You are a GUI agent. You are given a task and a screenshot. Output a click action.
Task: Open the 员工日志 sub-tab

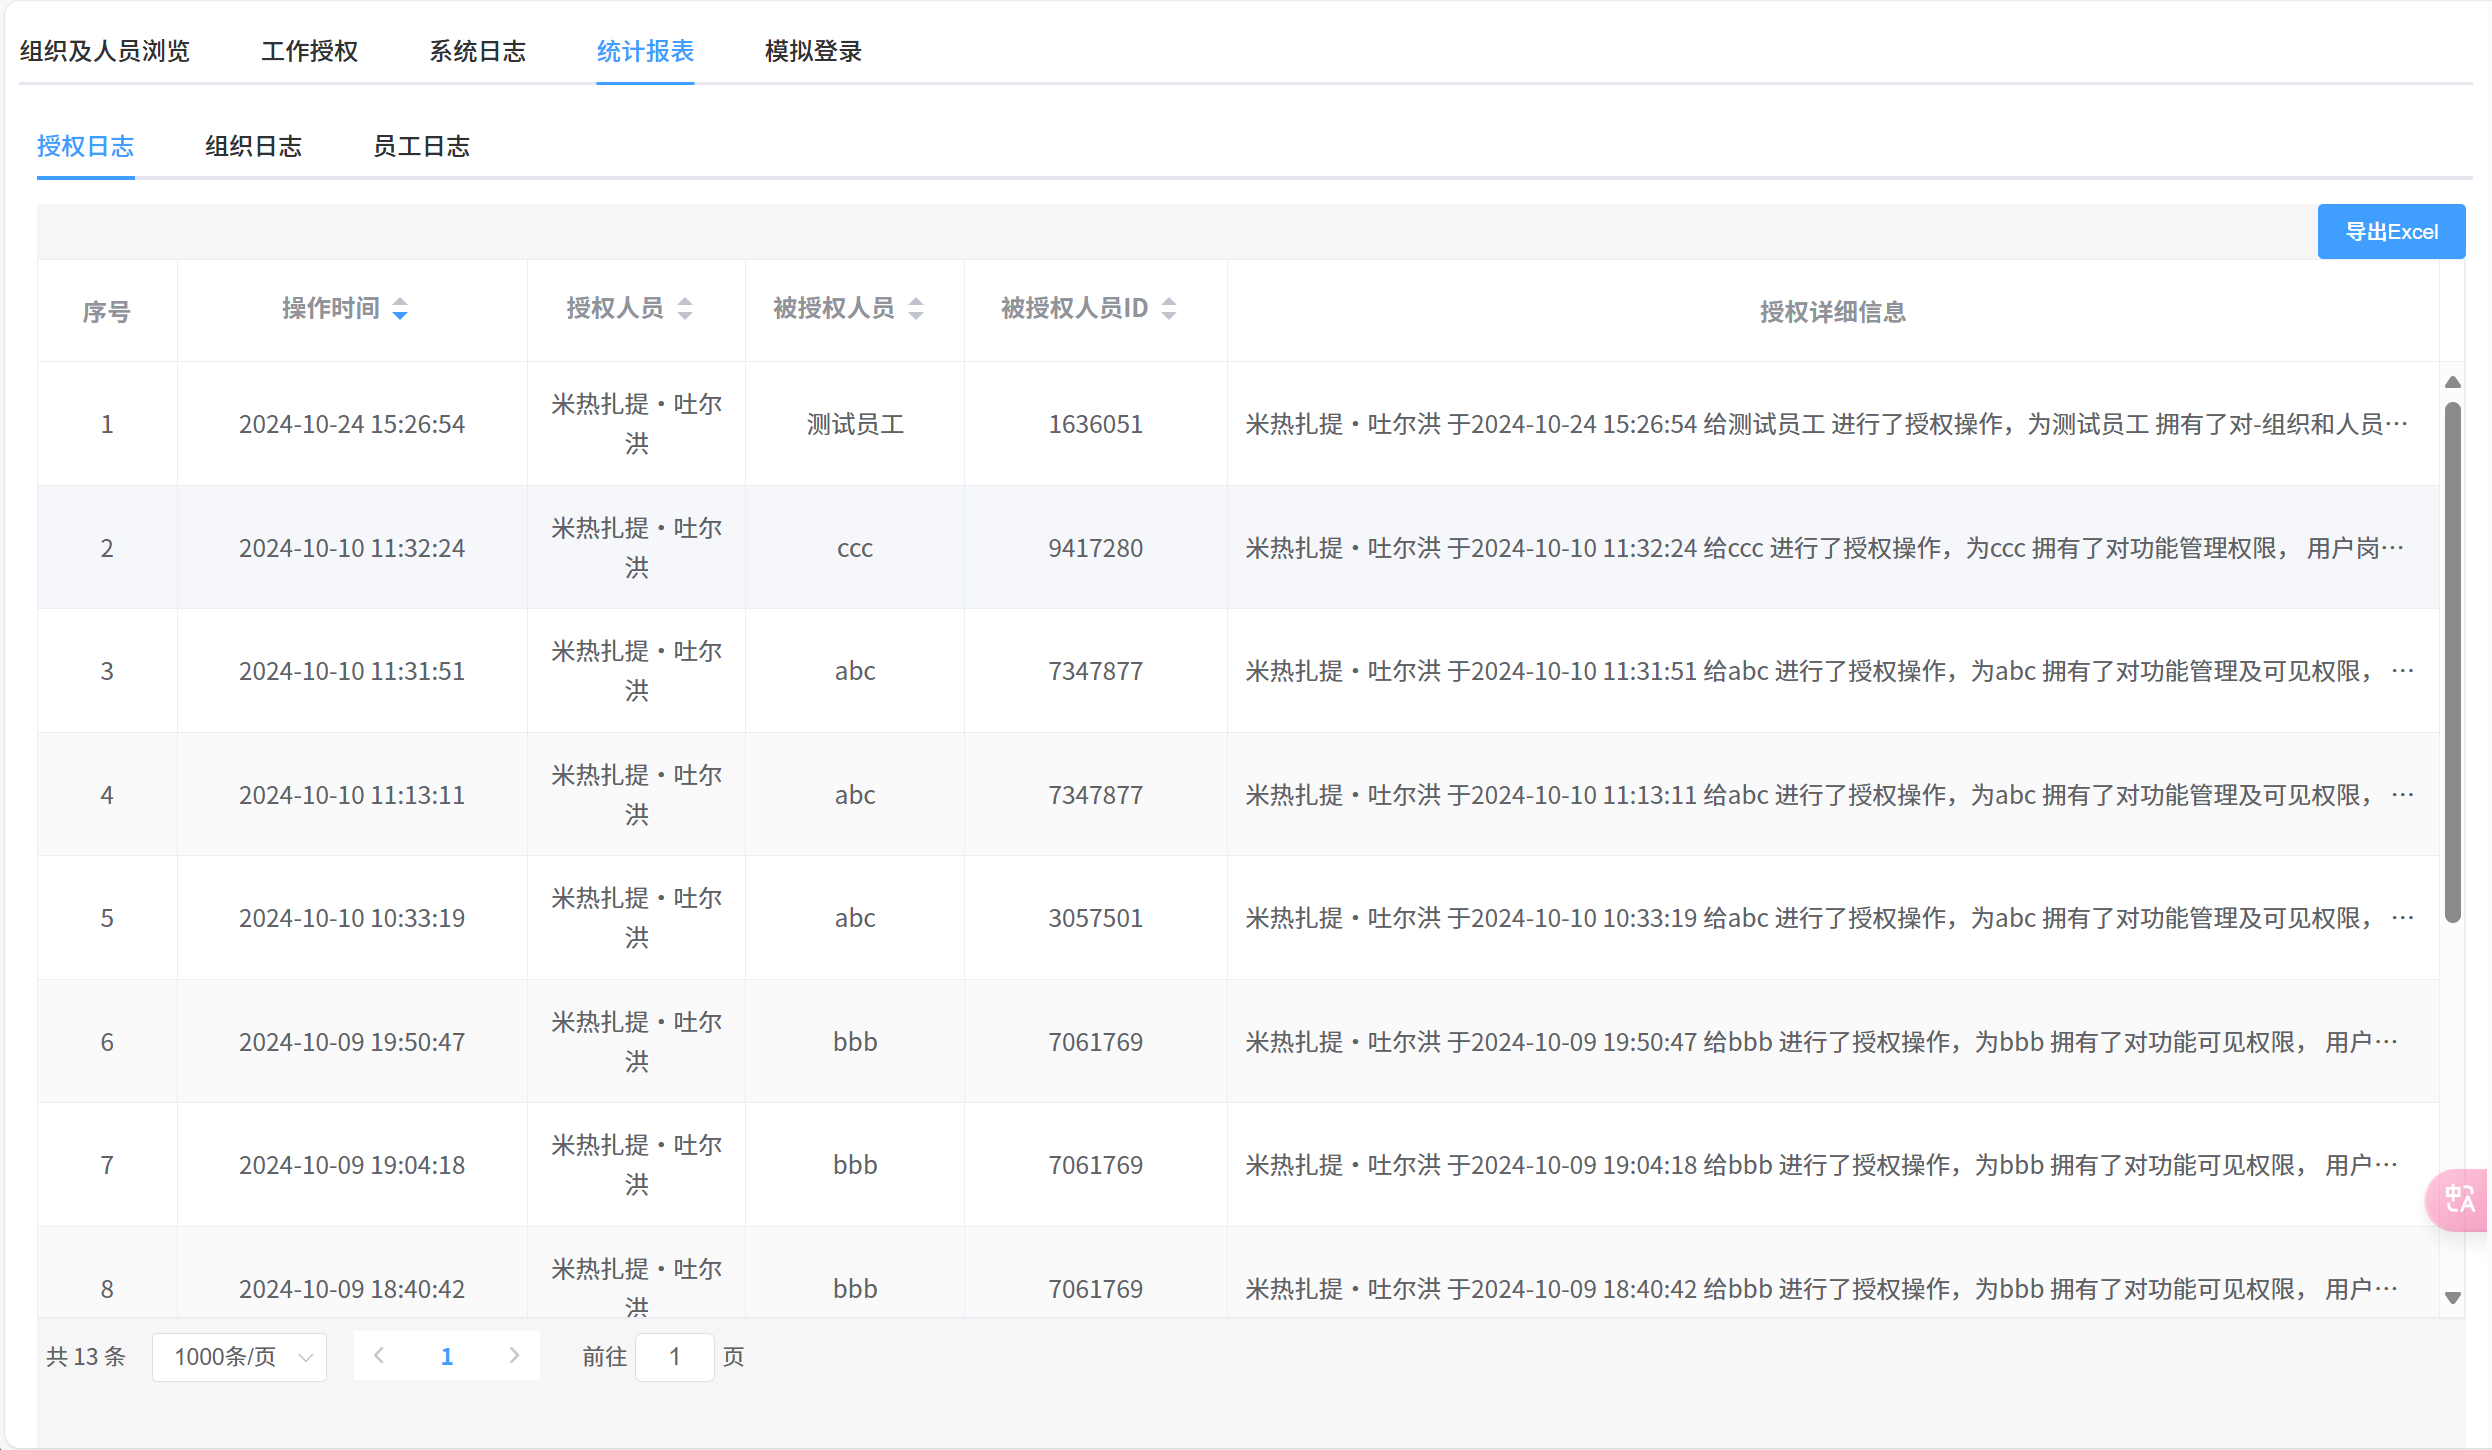click(x=422, y=146)
